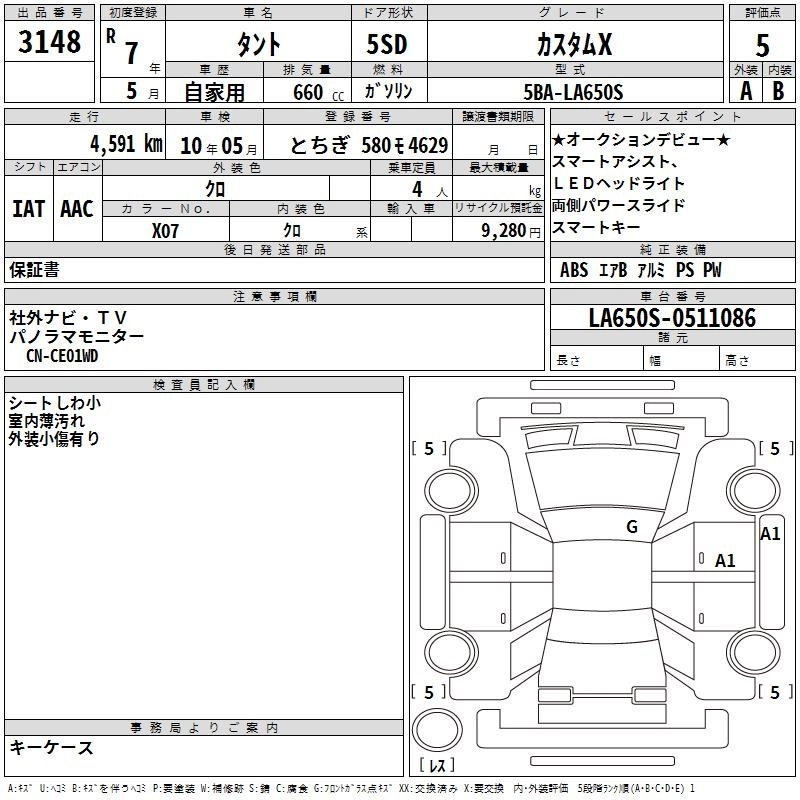The image size is (800, 800).
Task: Select shift type IAT
Action: click(29, 209)
